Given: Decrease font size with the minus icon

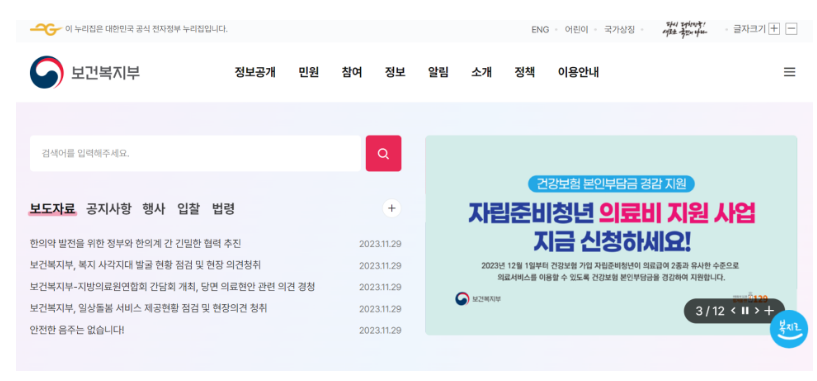Looking at the screenshot, I should 791,29.
